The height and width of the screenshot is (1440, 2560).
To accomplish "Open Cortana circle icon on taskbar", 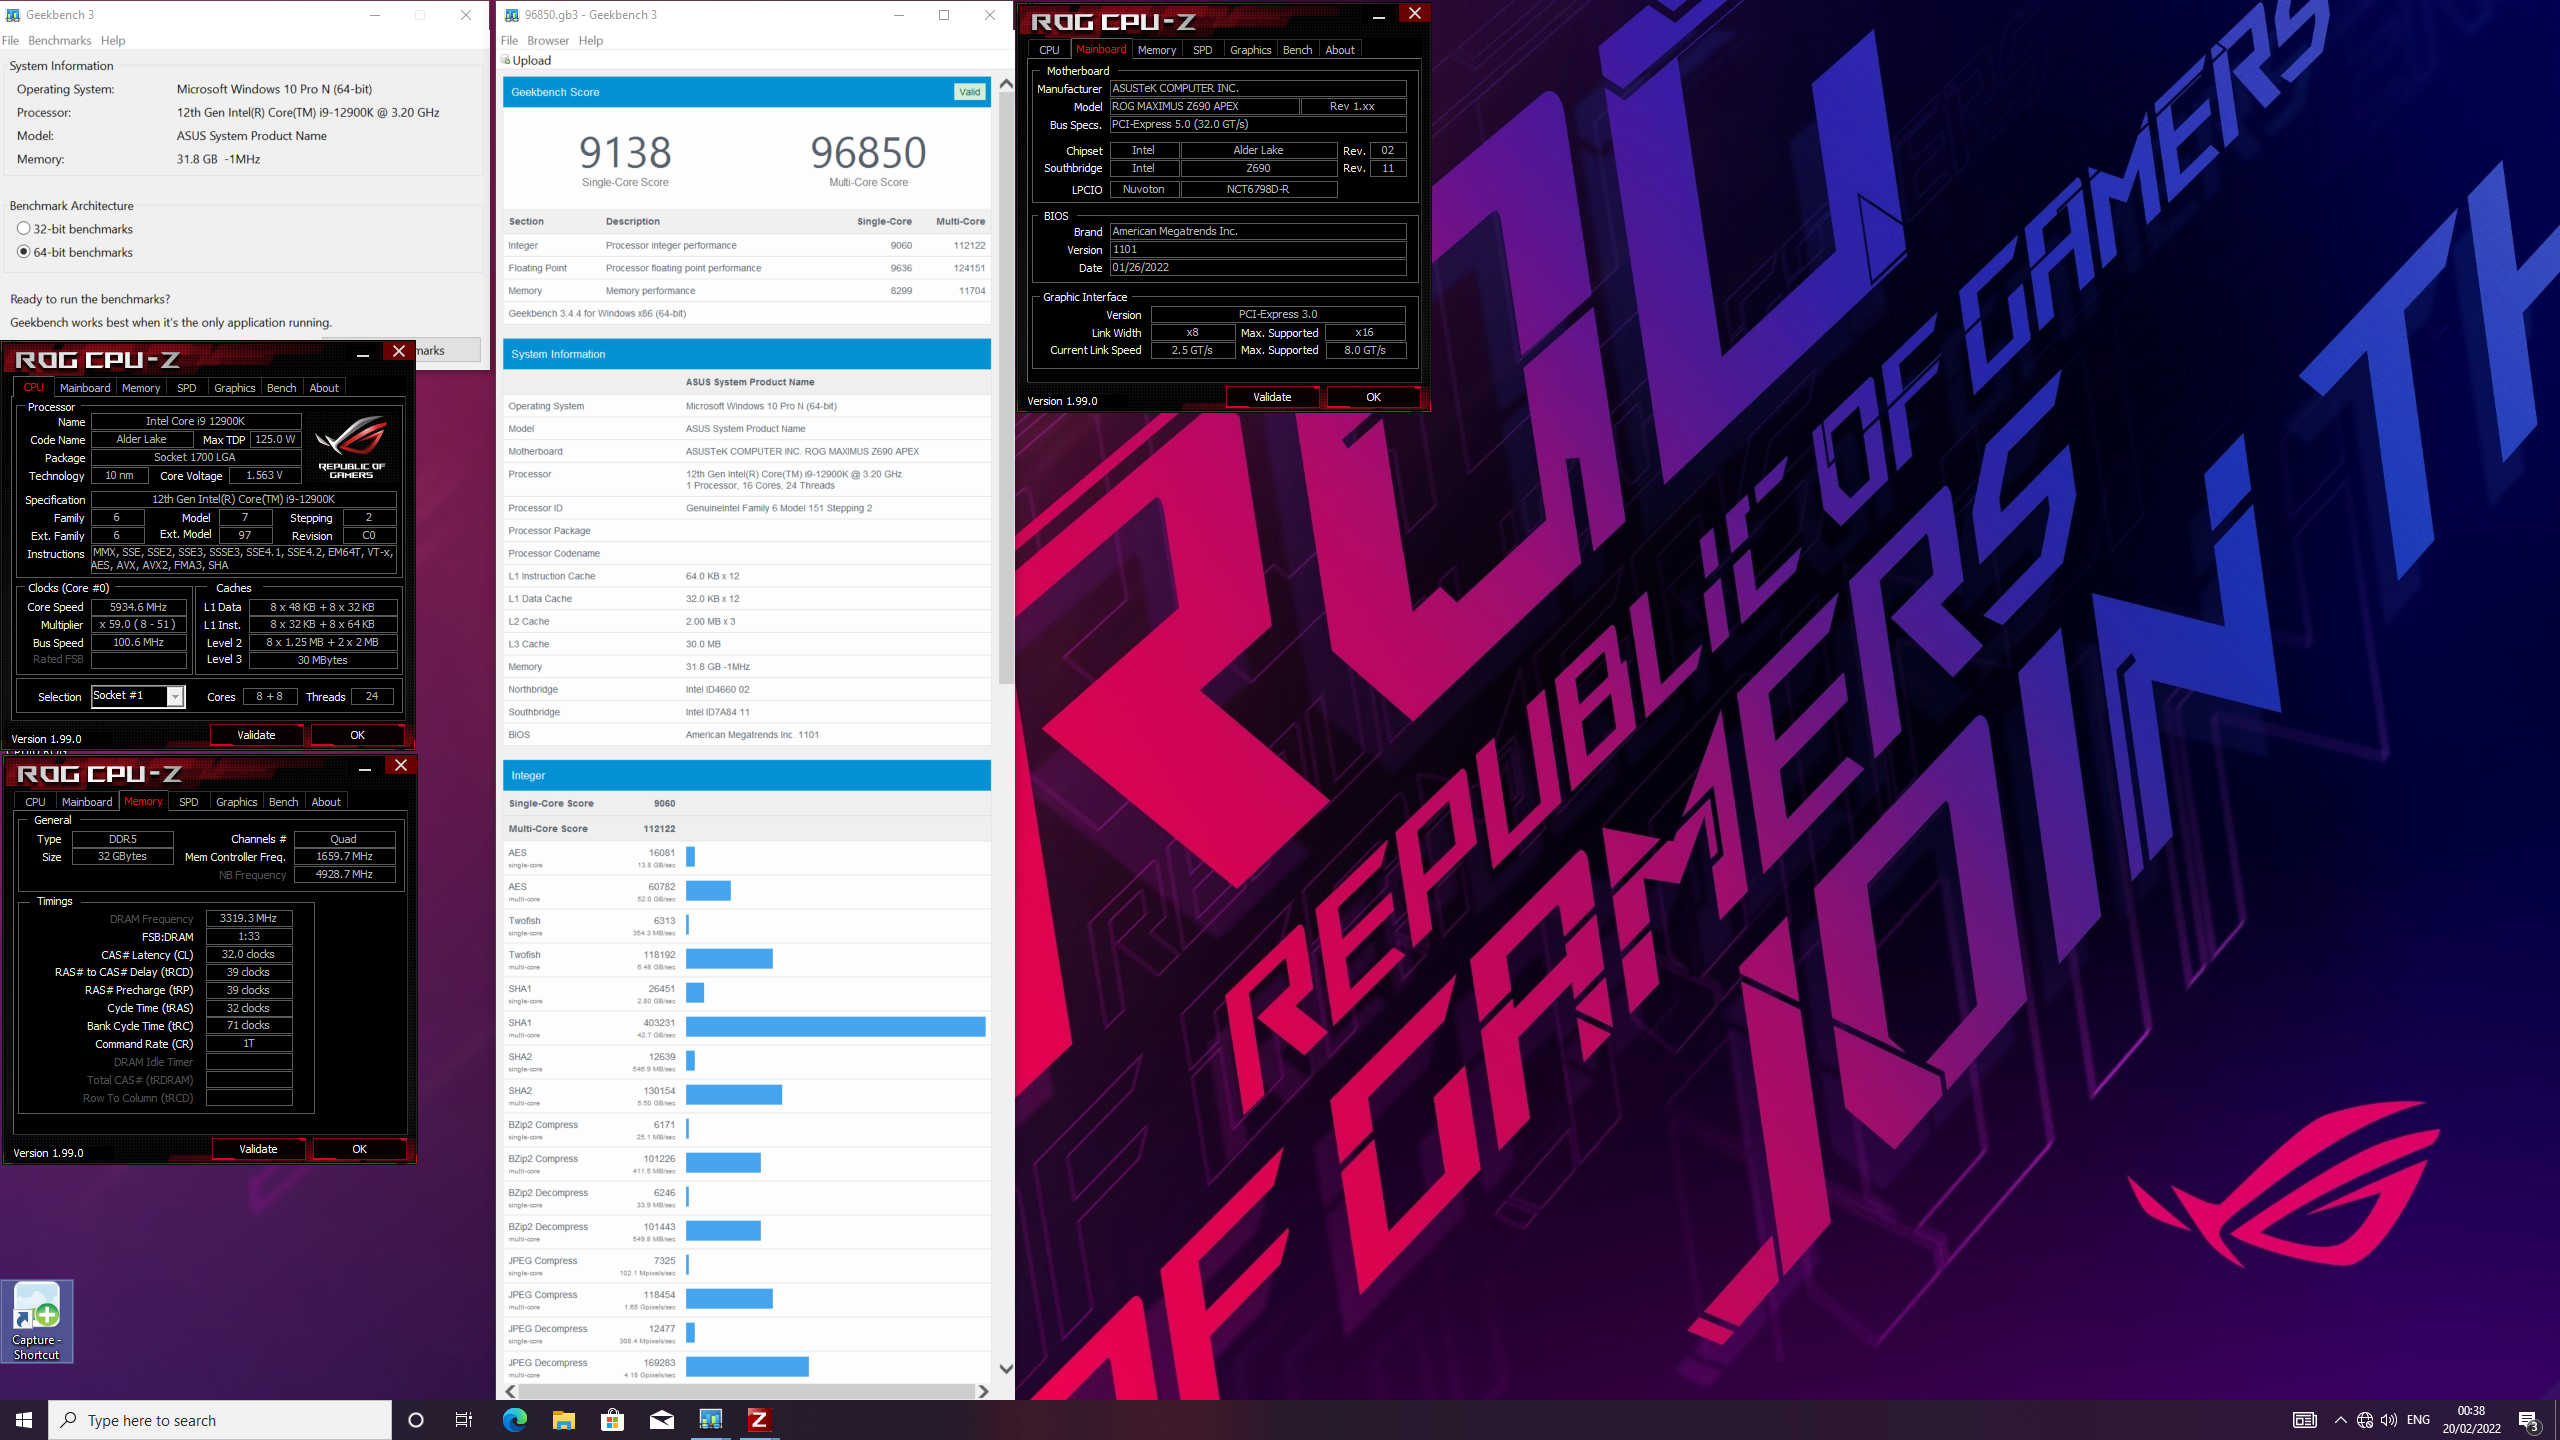I will click(x=416, y=1420).
